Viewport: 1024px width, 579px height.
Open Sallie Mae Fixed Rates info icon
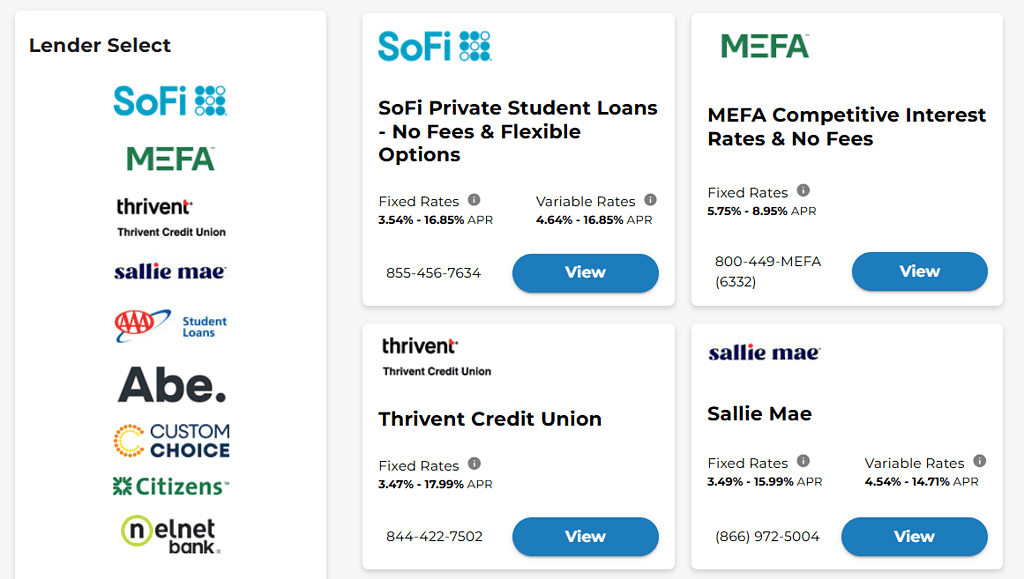click(x=803, y=461)
